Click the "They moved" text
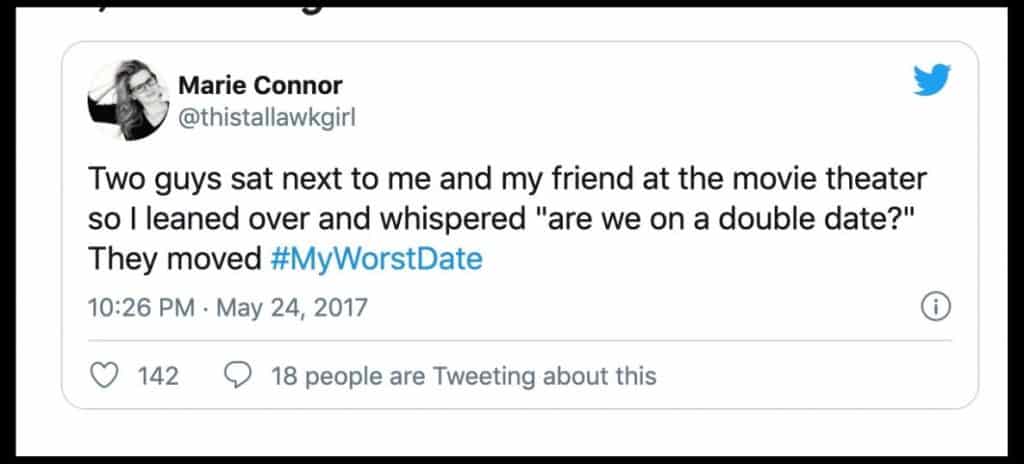Image resolution: width=1024 pixels, height=464 pixels. [175, 259]
